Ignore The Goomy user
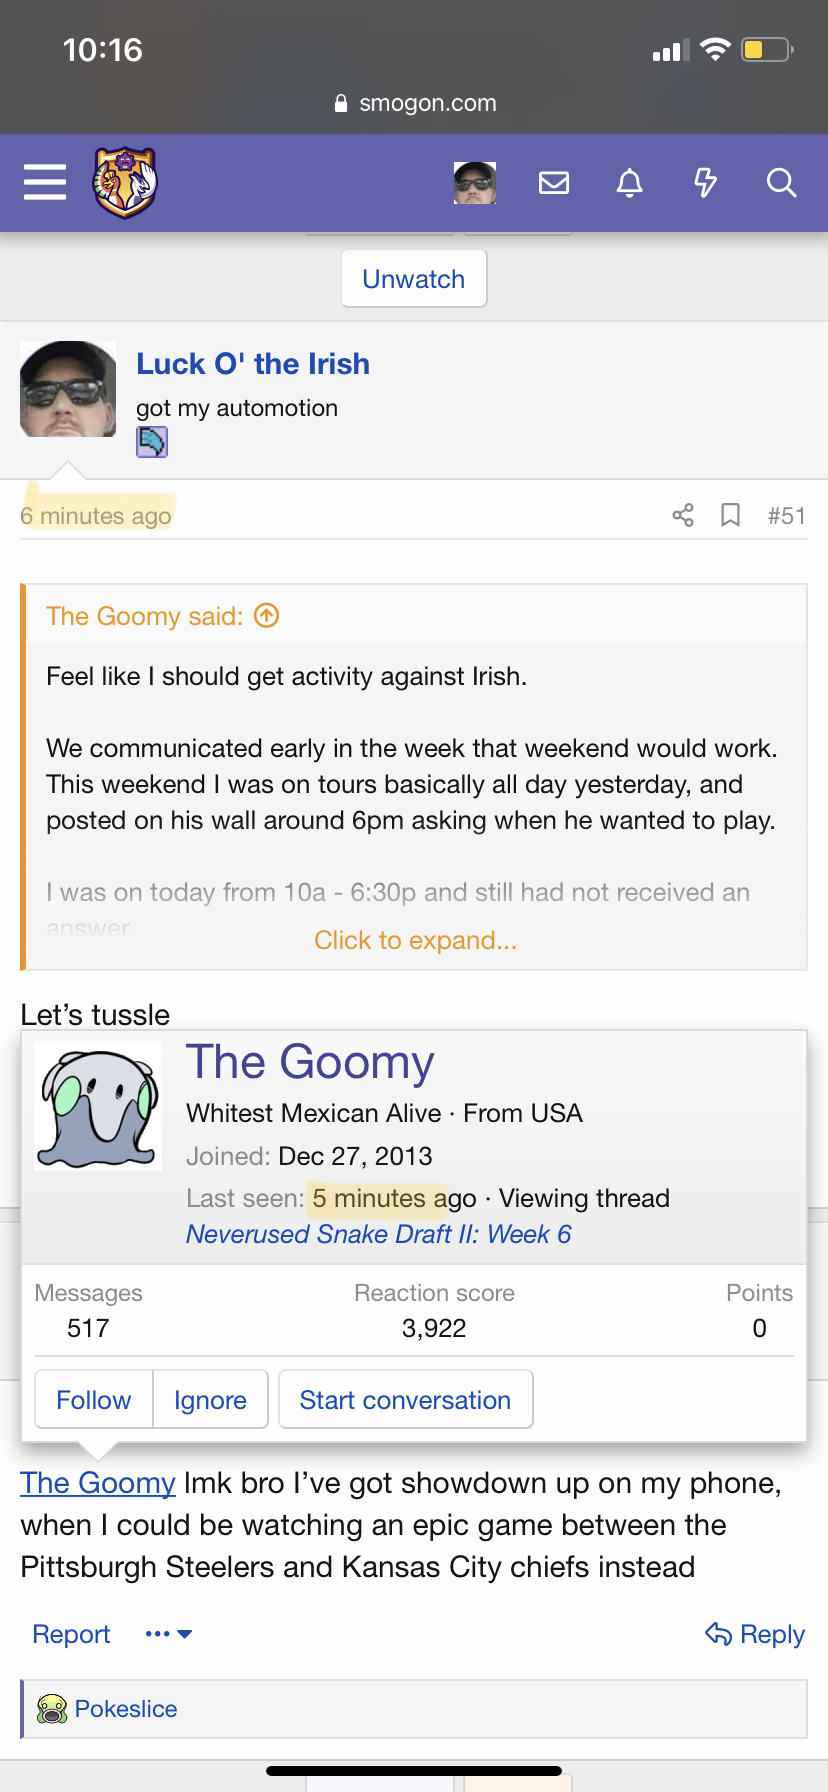Viewport: 828px width, 1792px height. 210,1400
